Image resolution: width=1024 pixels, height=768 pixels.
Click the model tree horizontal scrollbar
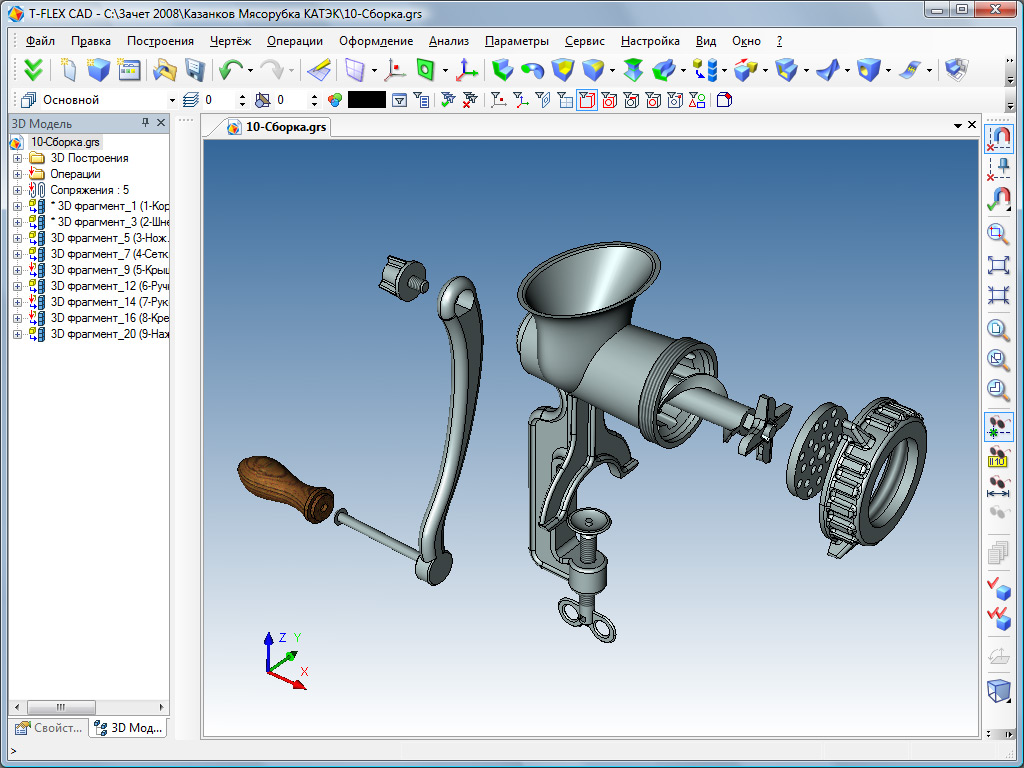(x=89, y=707)
